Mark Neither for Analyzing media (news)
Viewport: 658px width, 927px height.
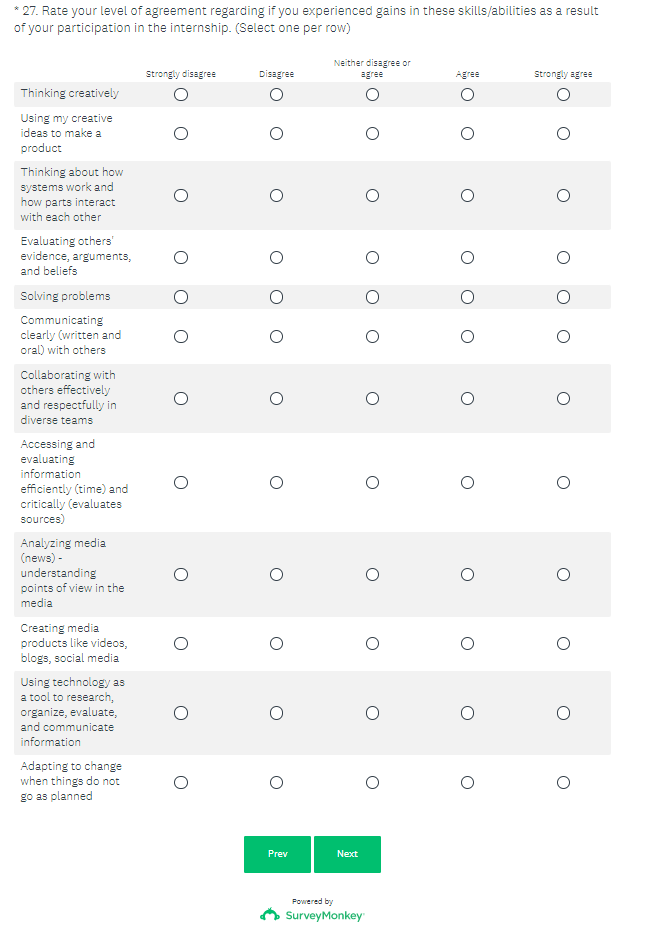[x=372, y=574]
